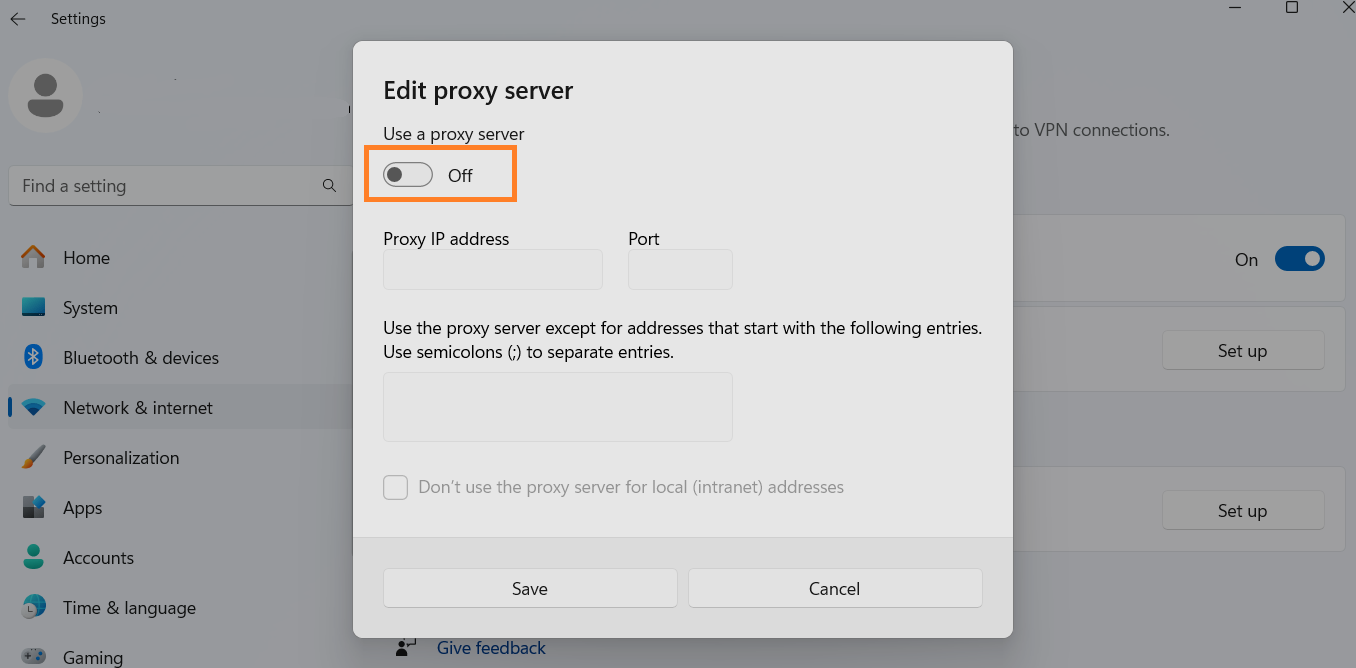Maximize the Settings window

pos(1292,8)
